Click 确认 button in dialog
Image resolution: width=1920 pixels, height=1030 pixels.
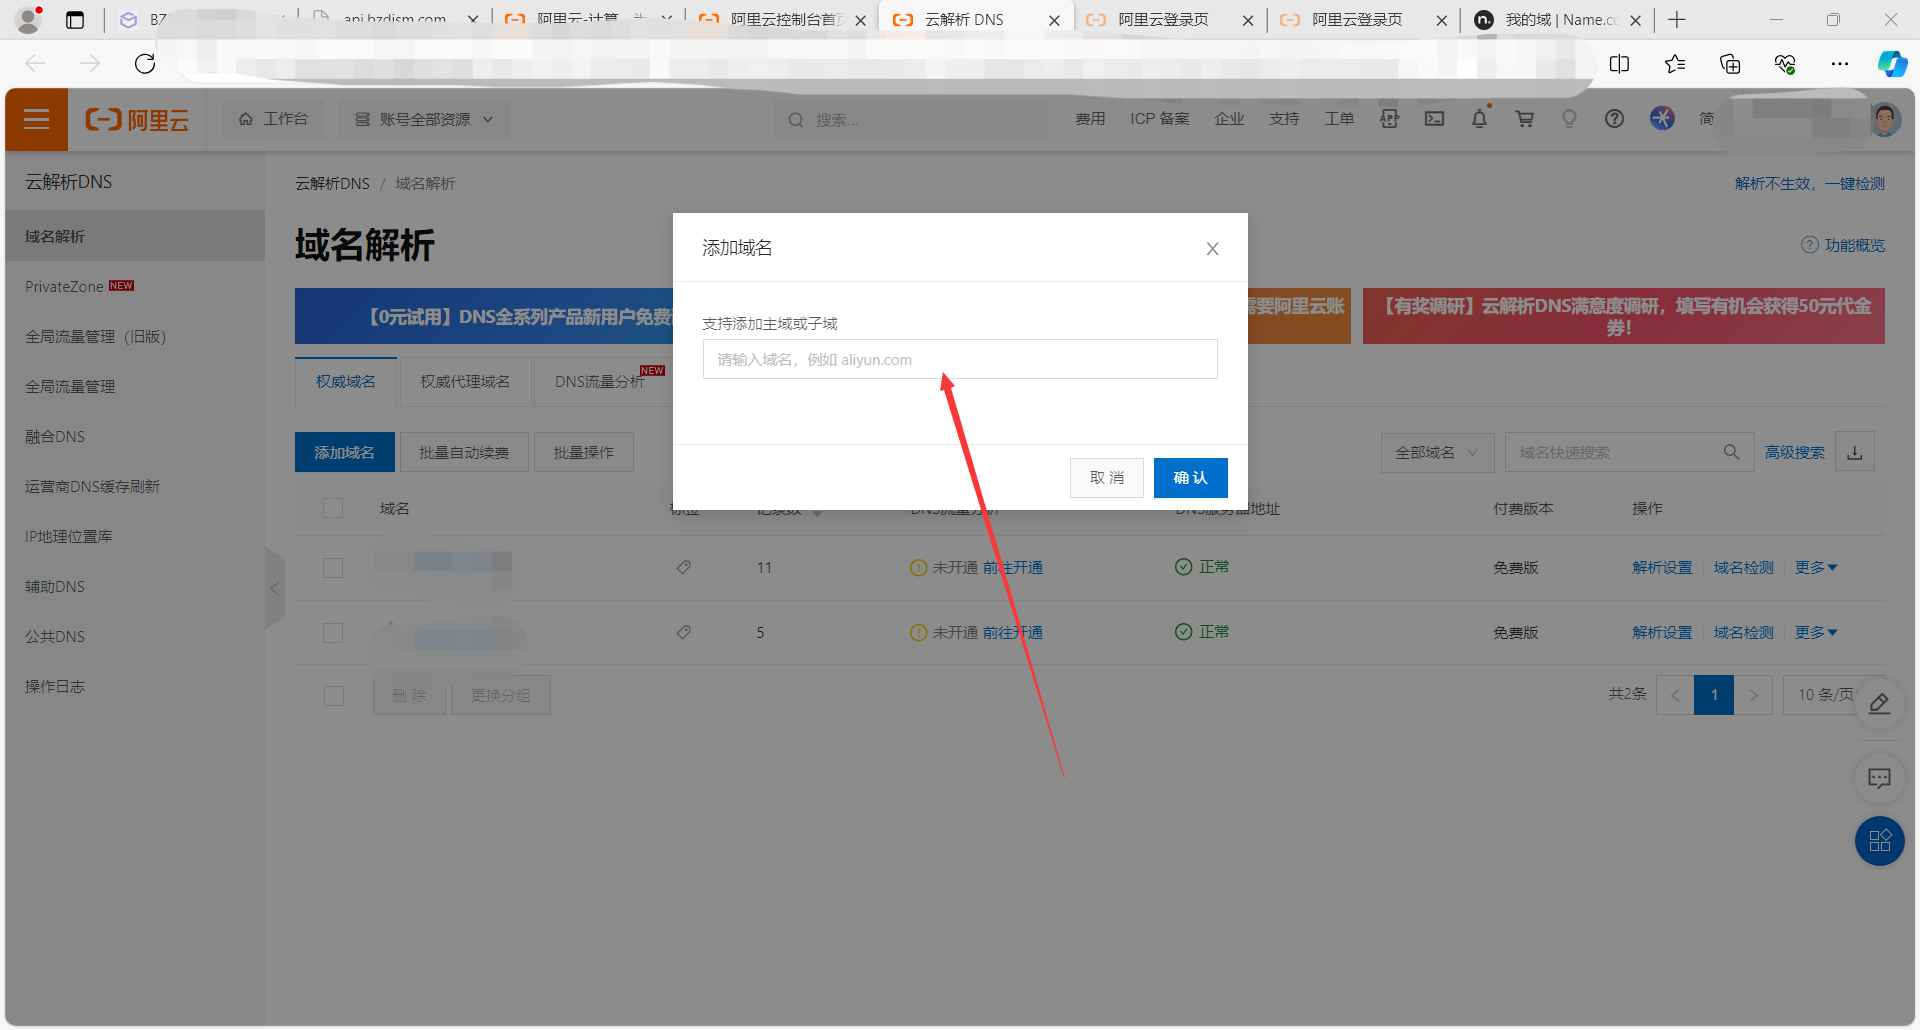(x=1190, y=478)
